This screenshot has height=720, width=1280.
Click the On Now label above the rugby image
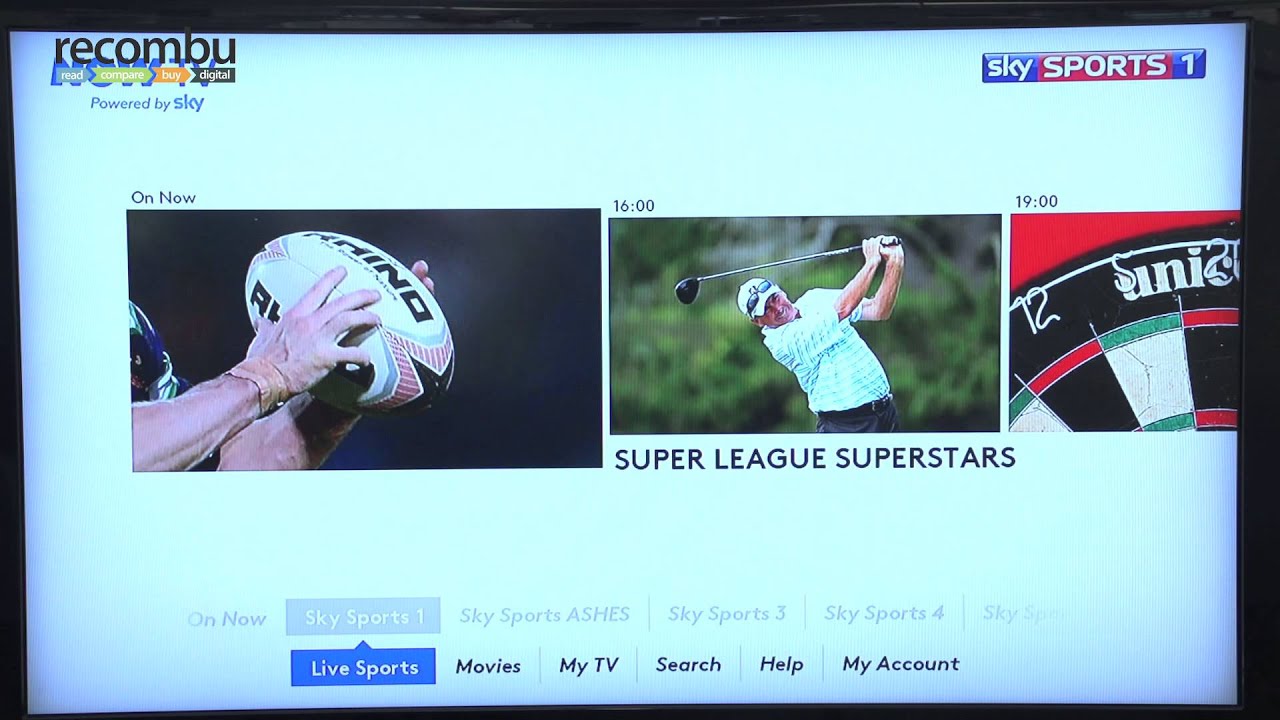tap(163, 198)
